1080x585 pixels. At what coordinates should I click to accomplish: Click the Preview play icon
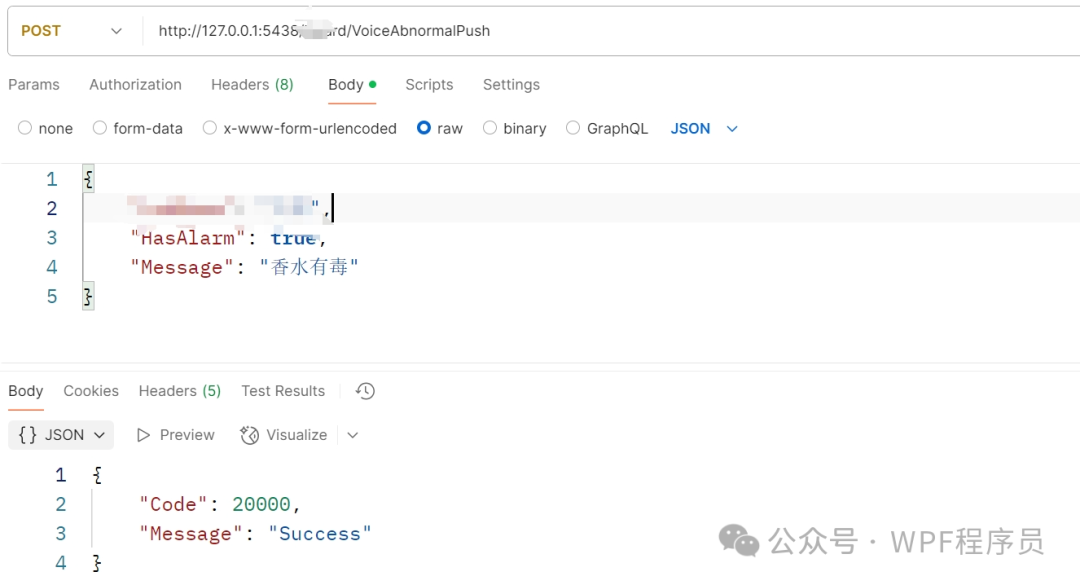pyautogui.click(x=143, y=435)
